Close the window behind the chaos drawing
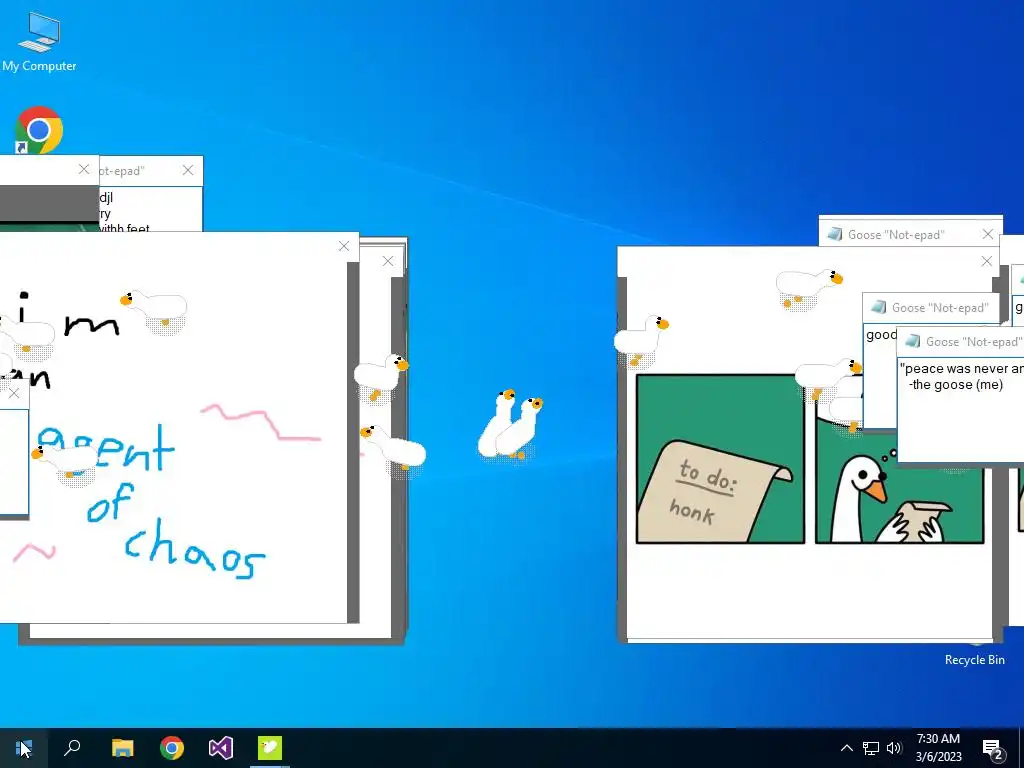 coord(388,261)
